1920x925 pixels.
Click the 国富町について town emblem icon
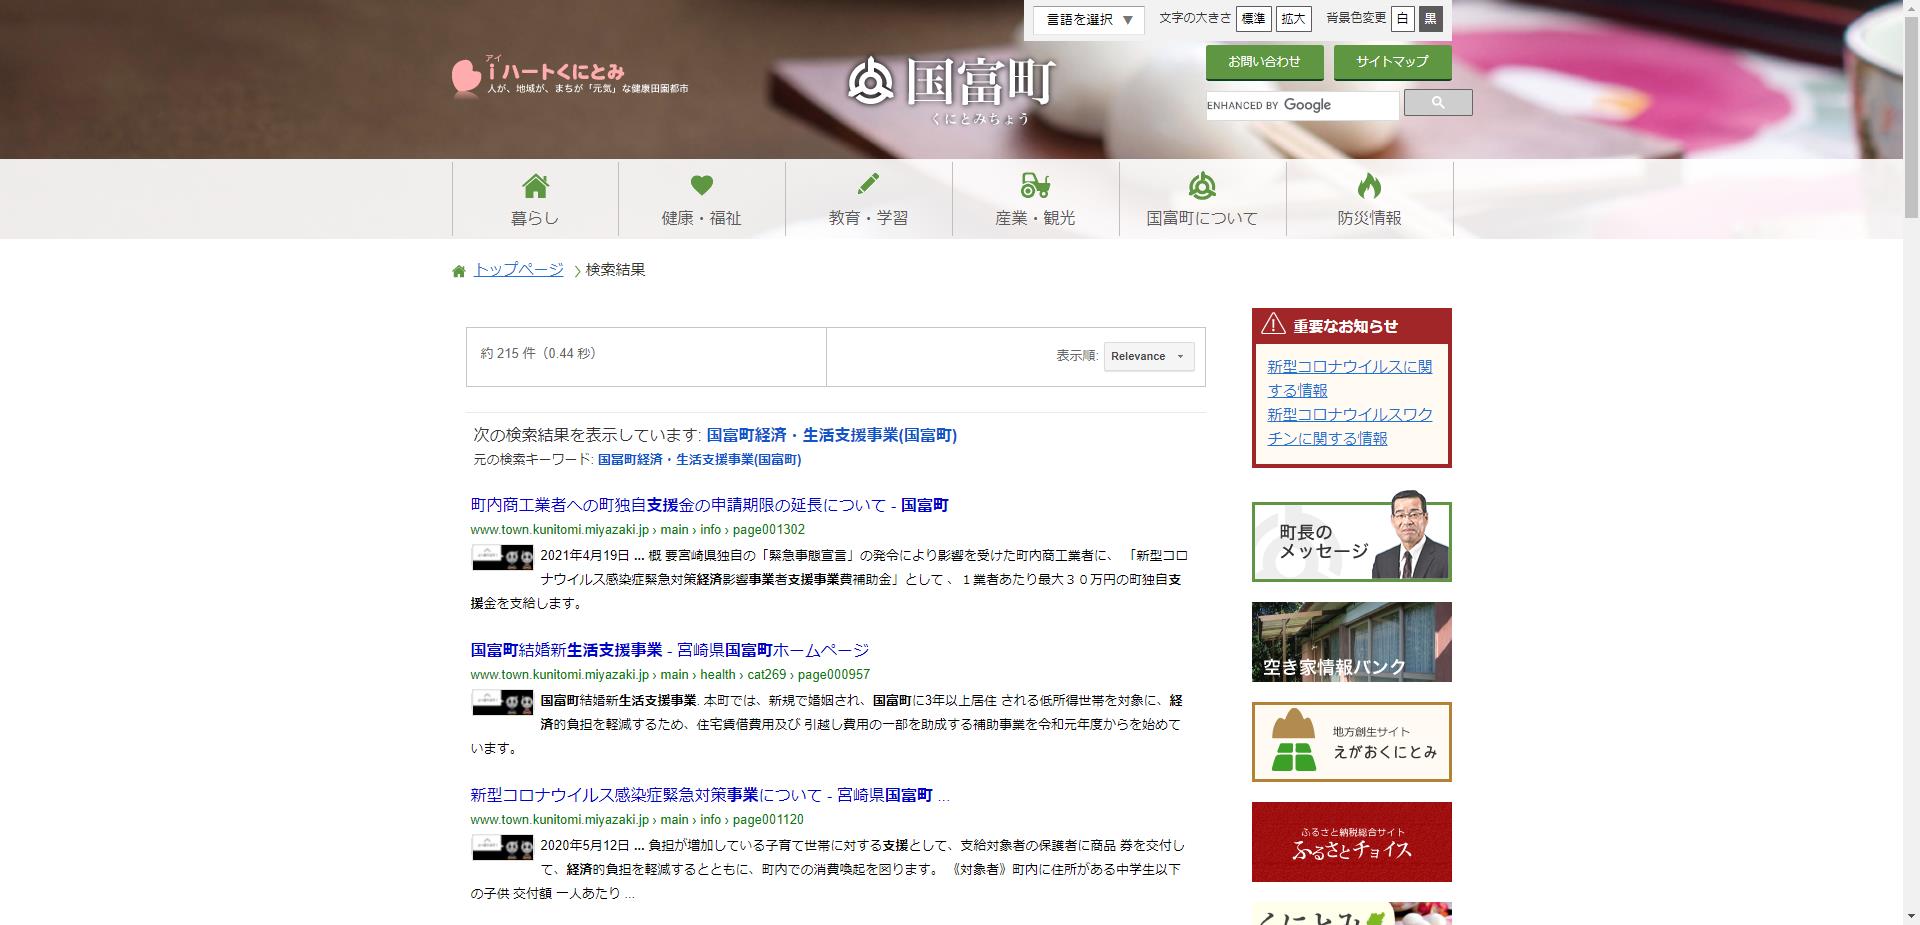click(x=1203, y=185)
